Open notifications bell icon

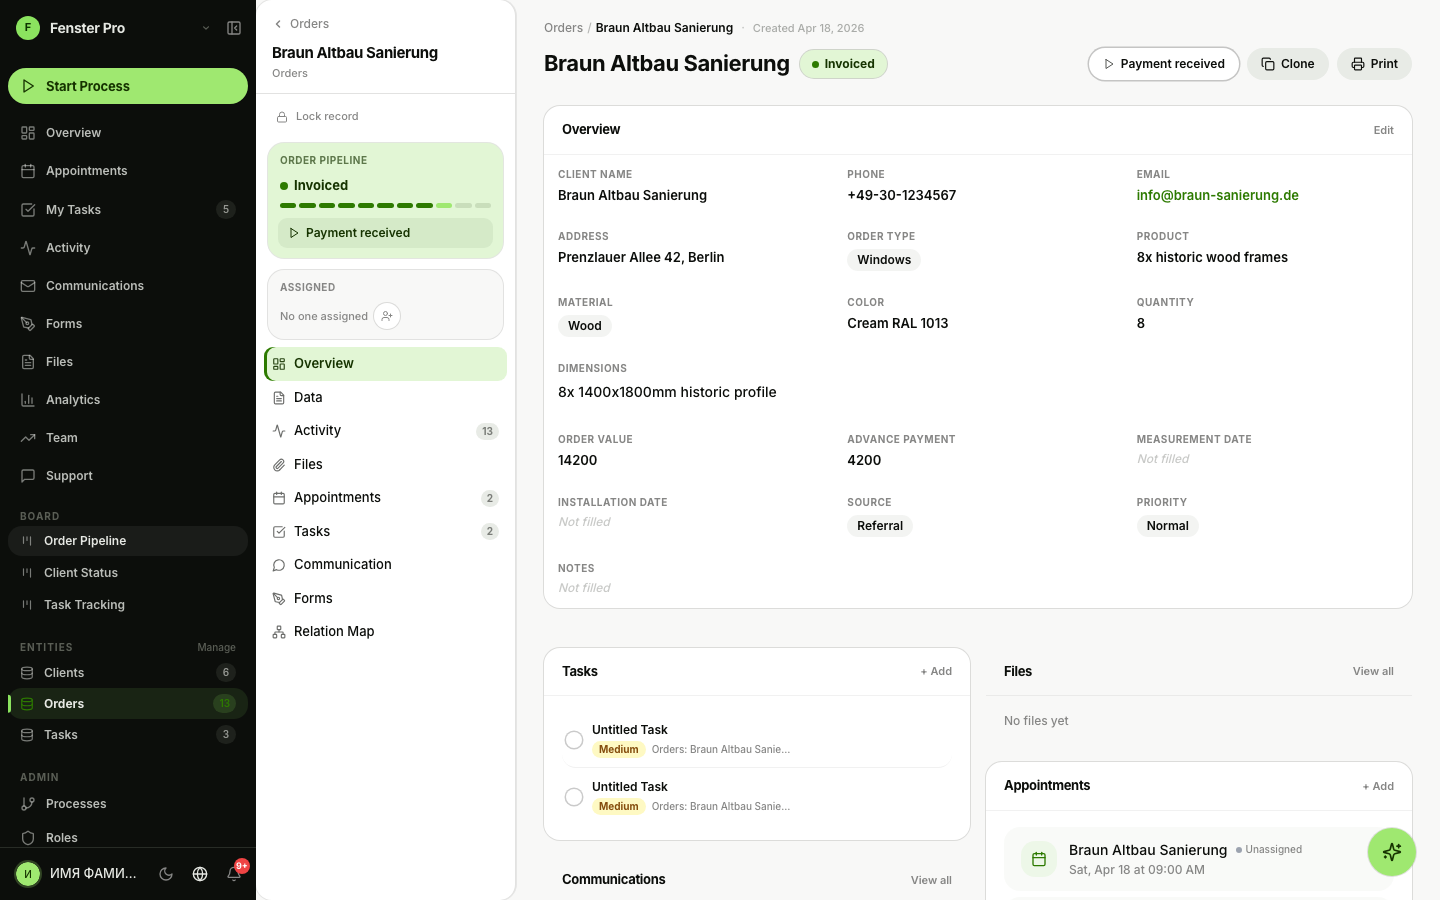(x=234, y=874)
